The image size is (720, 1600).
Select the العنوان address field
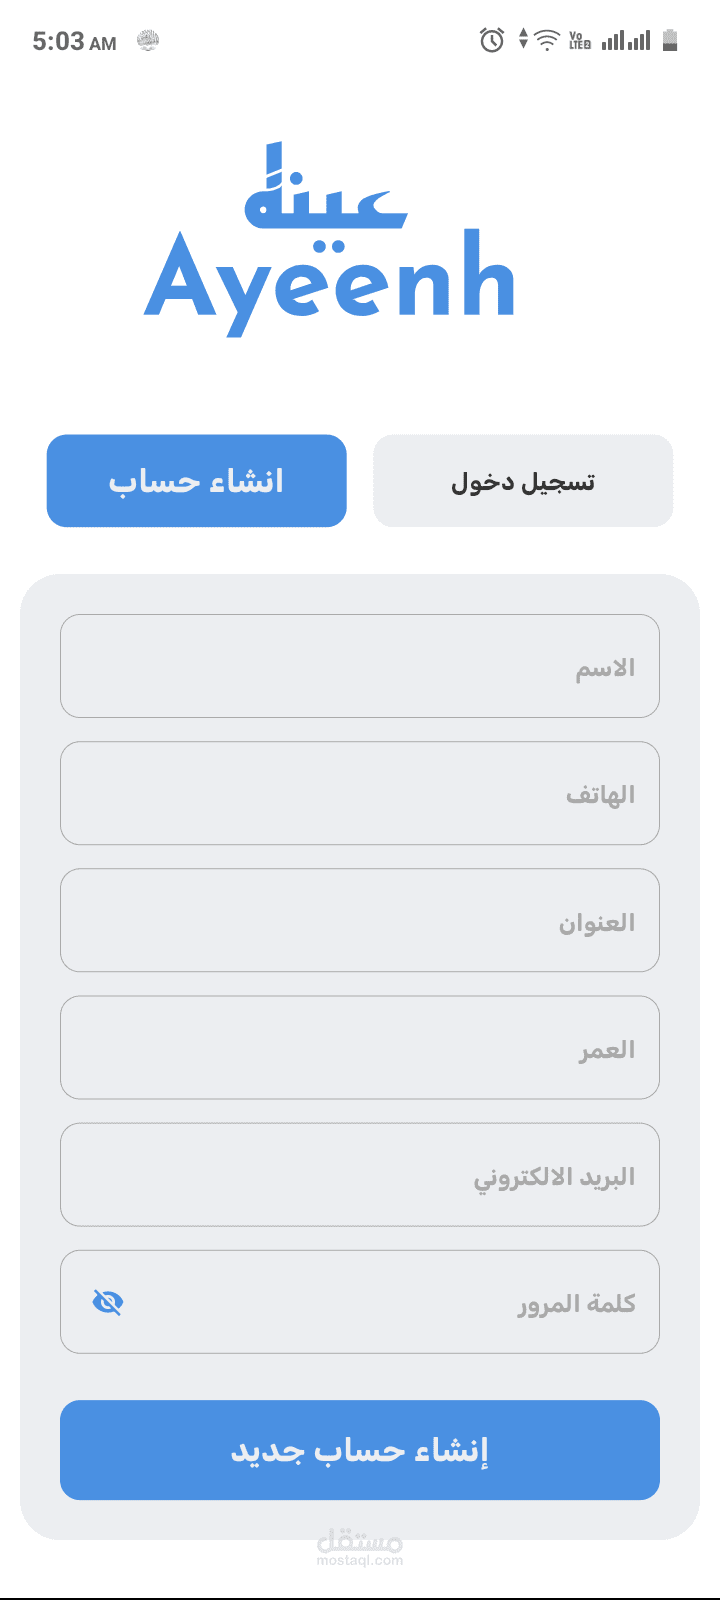click(x=360, y=920)
